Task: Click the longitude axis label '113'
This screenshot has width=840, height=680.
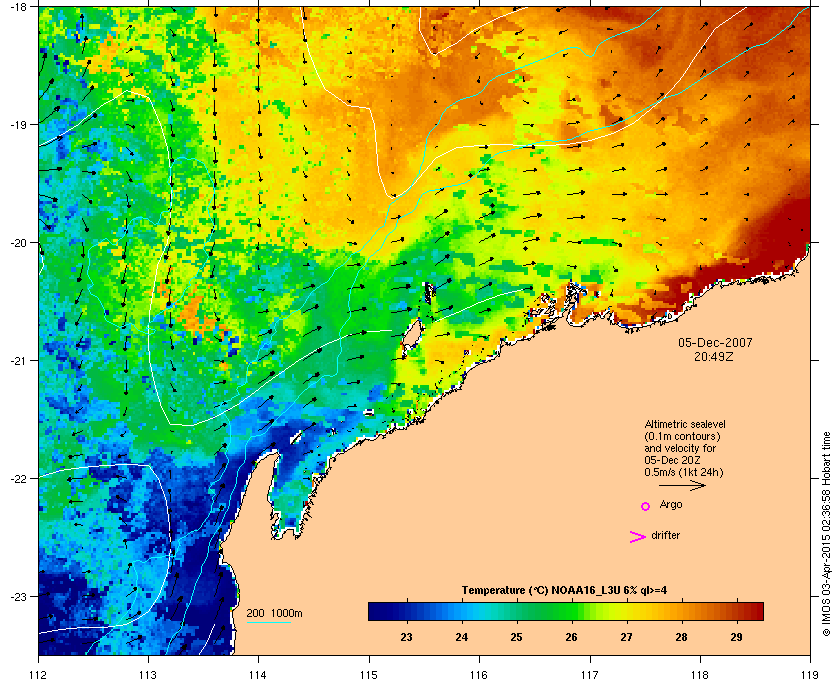Action: (x=148, y=674)
